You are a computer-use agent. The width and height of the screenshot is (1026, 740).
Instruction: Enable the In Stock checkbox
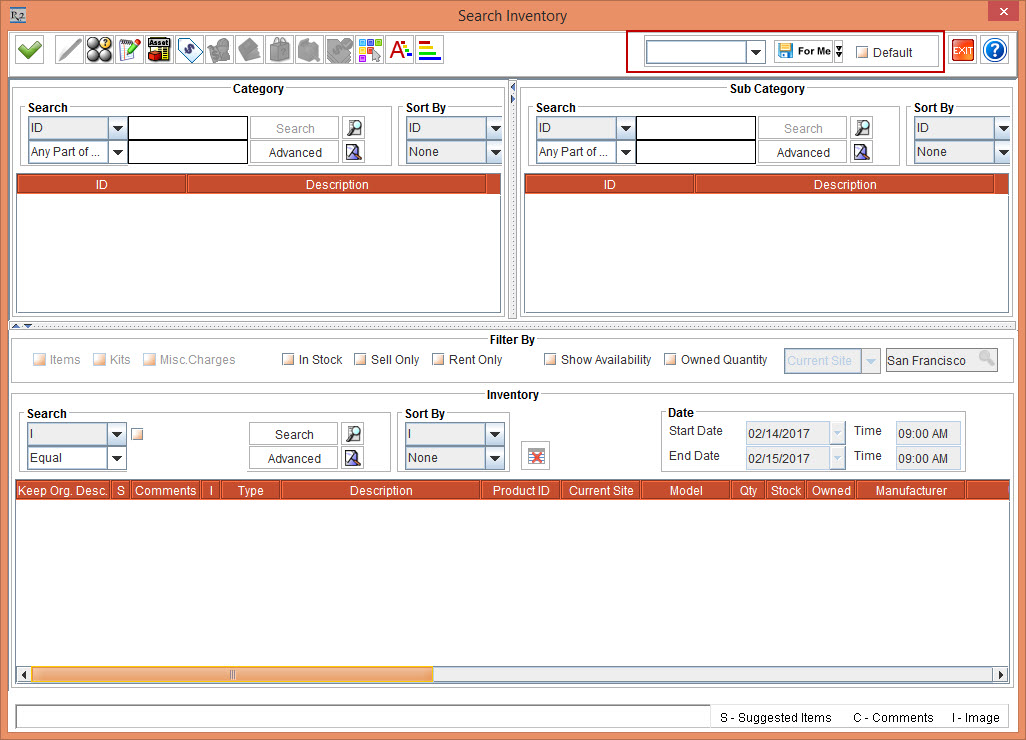(288, 360)
